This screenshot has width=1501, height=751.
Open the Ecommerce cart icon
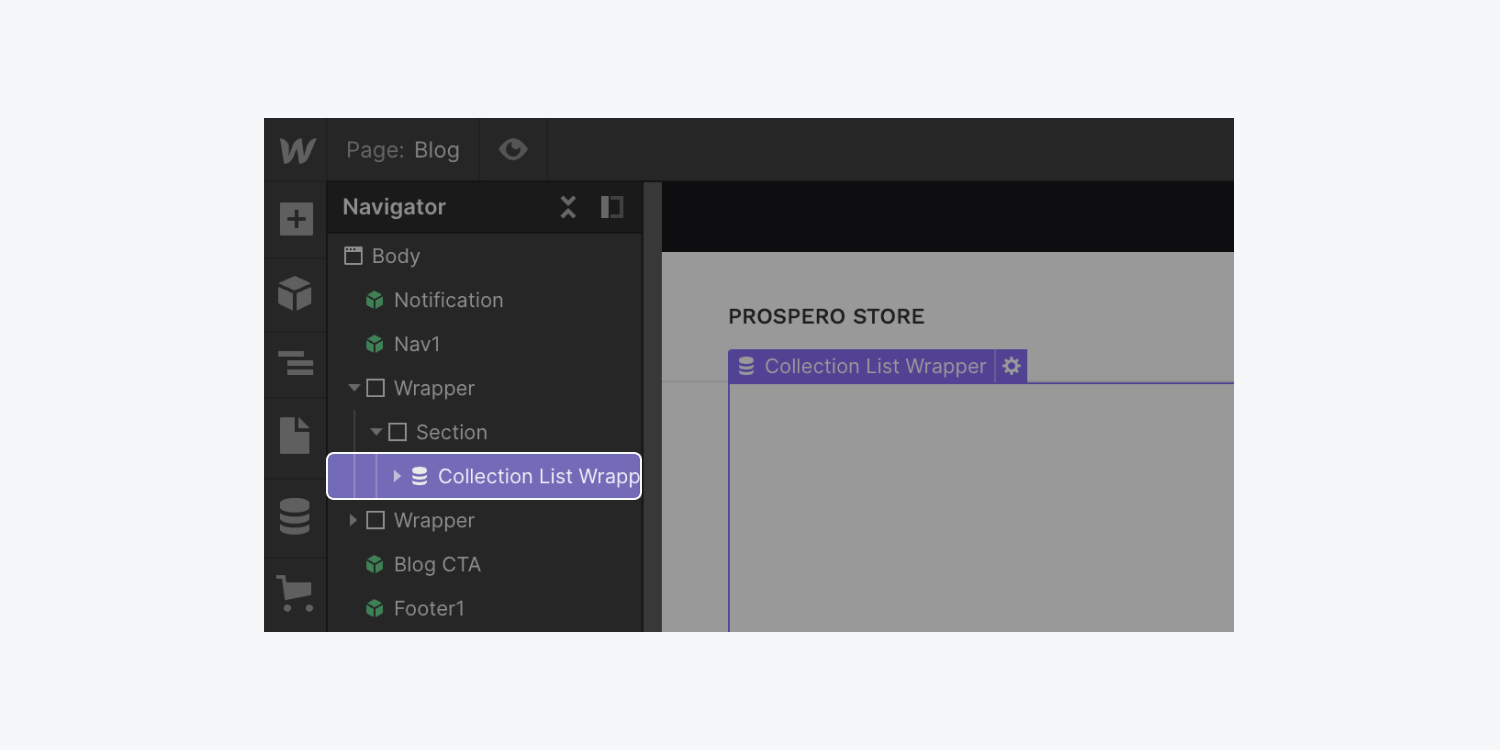point(295,593)
